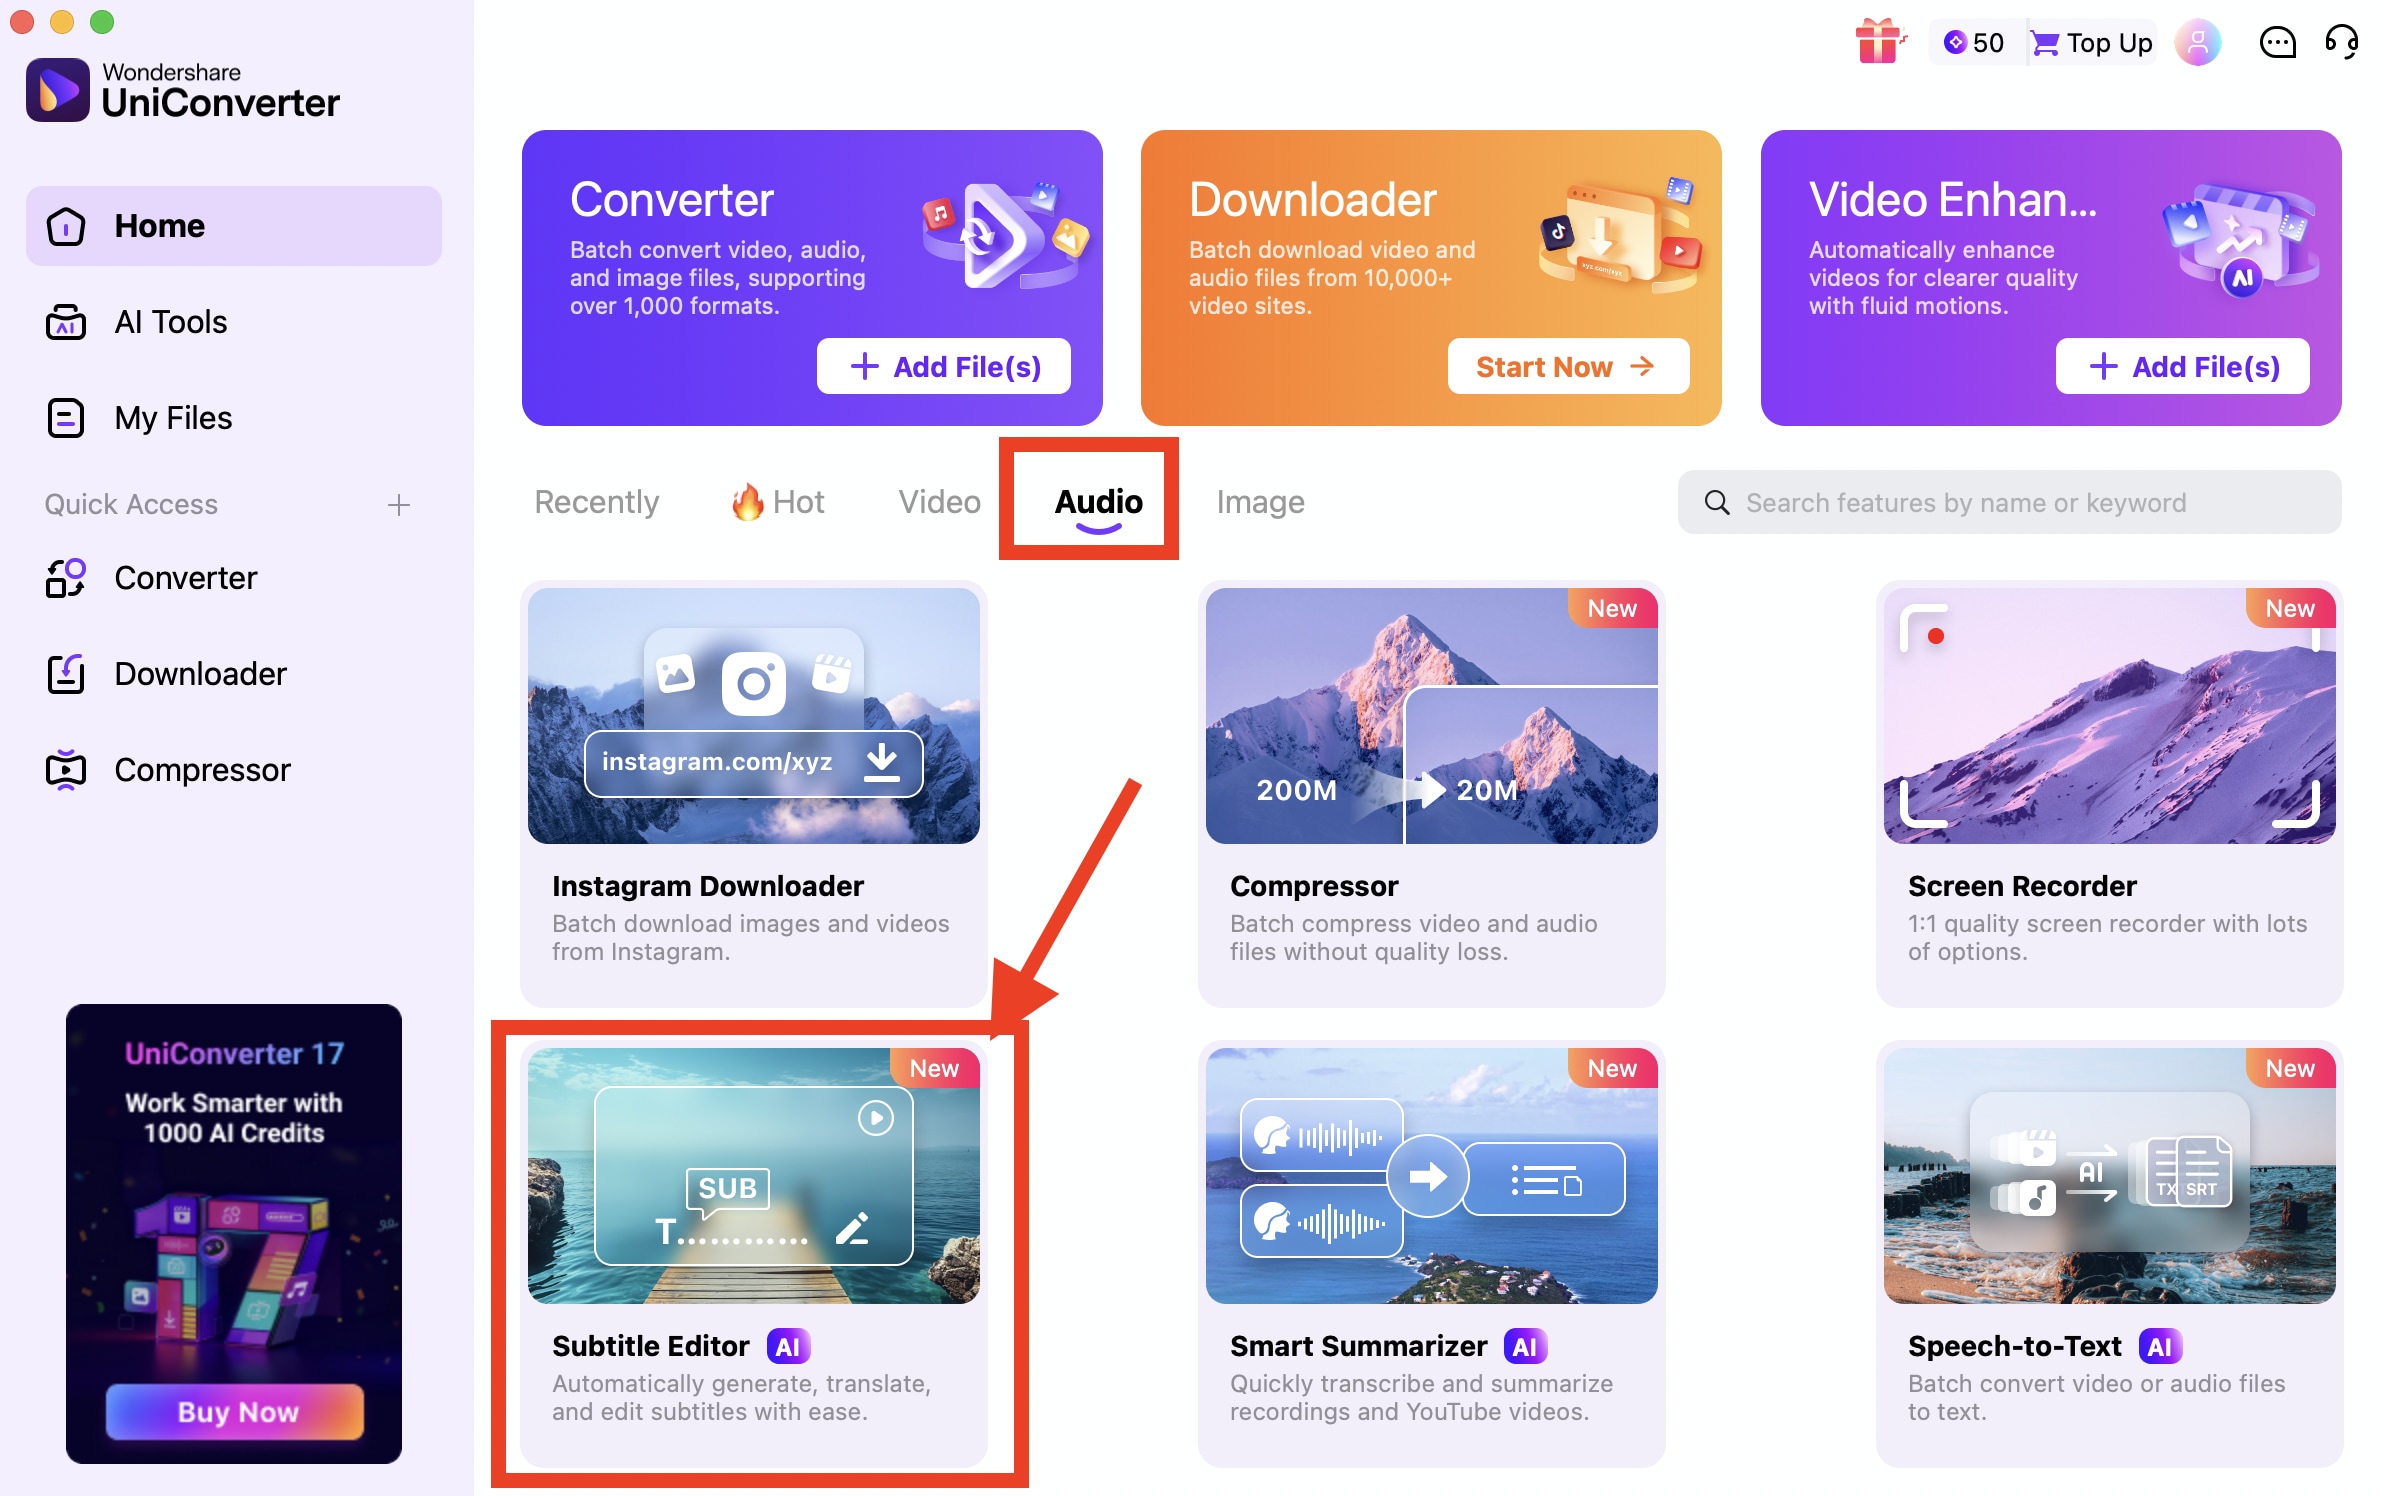Open the chat message icon
The width and height of the screenshot is (2384, 1496).
pos(2277,43)
